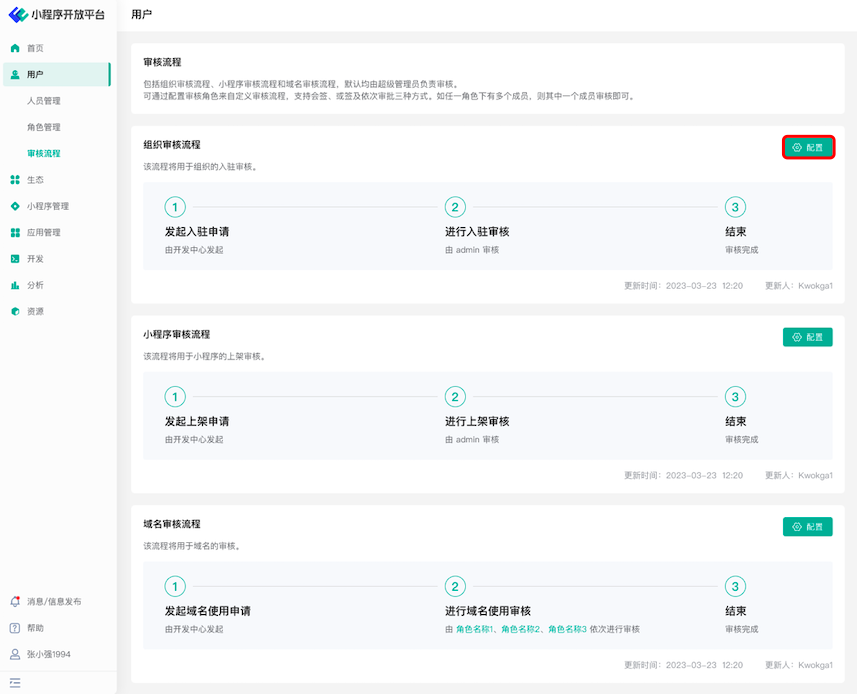Click 配置 button for 小程序审核流程

(x=807, y=337)
